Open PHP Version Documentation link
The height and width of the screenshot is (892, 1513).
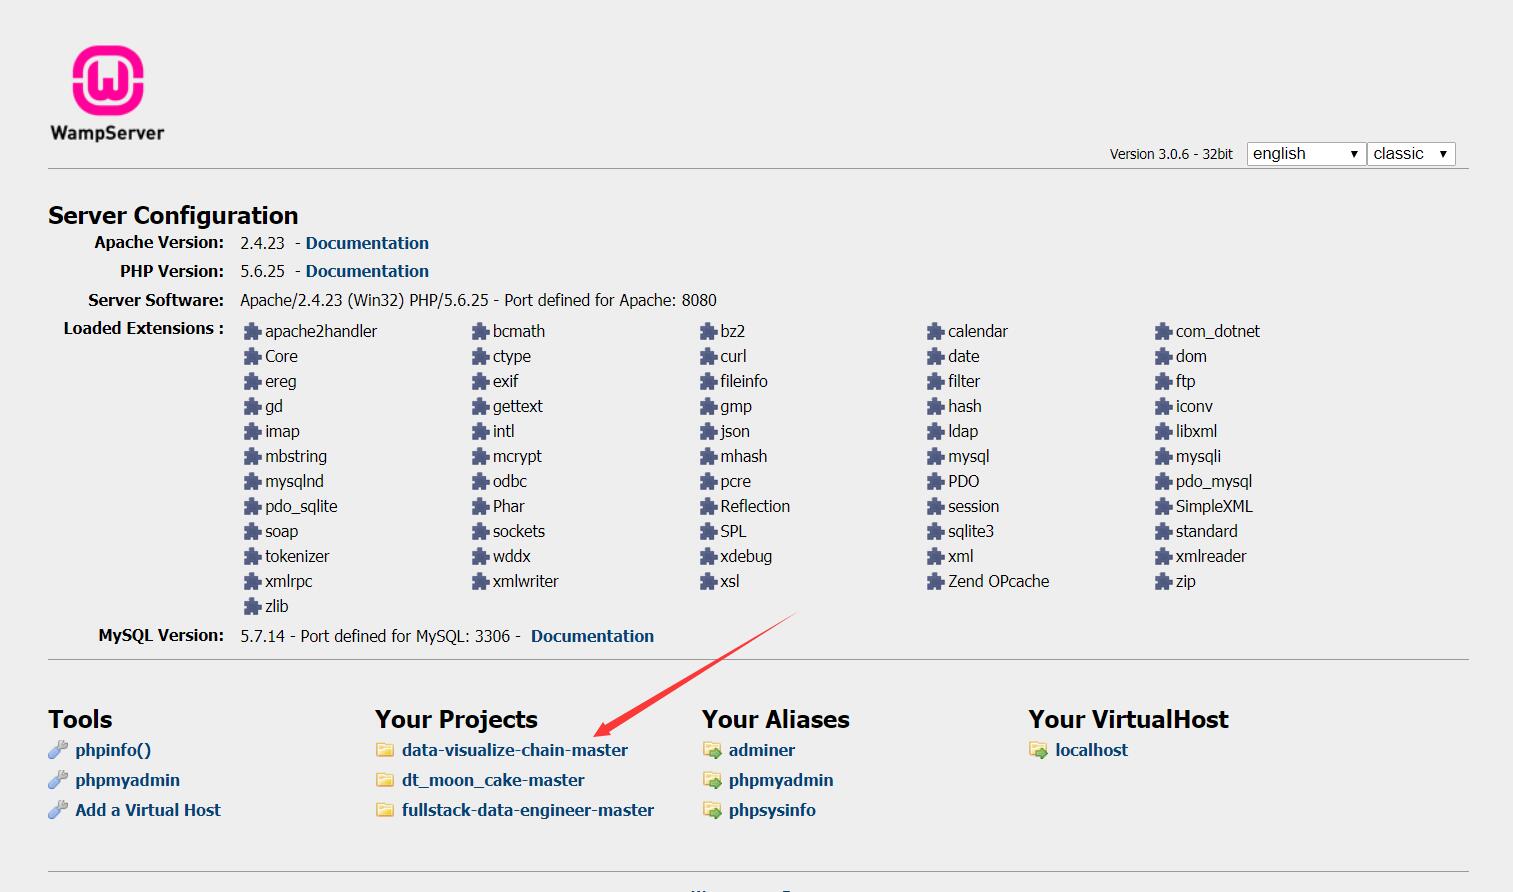click(367, 271)
